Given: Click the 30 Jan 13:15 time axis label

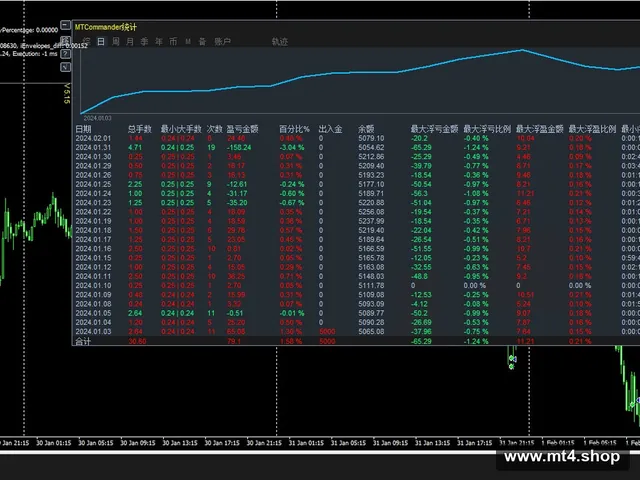Looking at the screenshot, I should (x=180, y=443).
